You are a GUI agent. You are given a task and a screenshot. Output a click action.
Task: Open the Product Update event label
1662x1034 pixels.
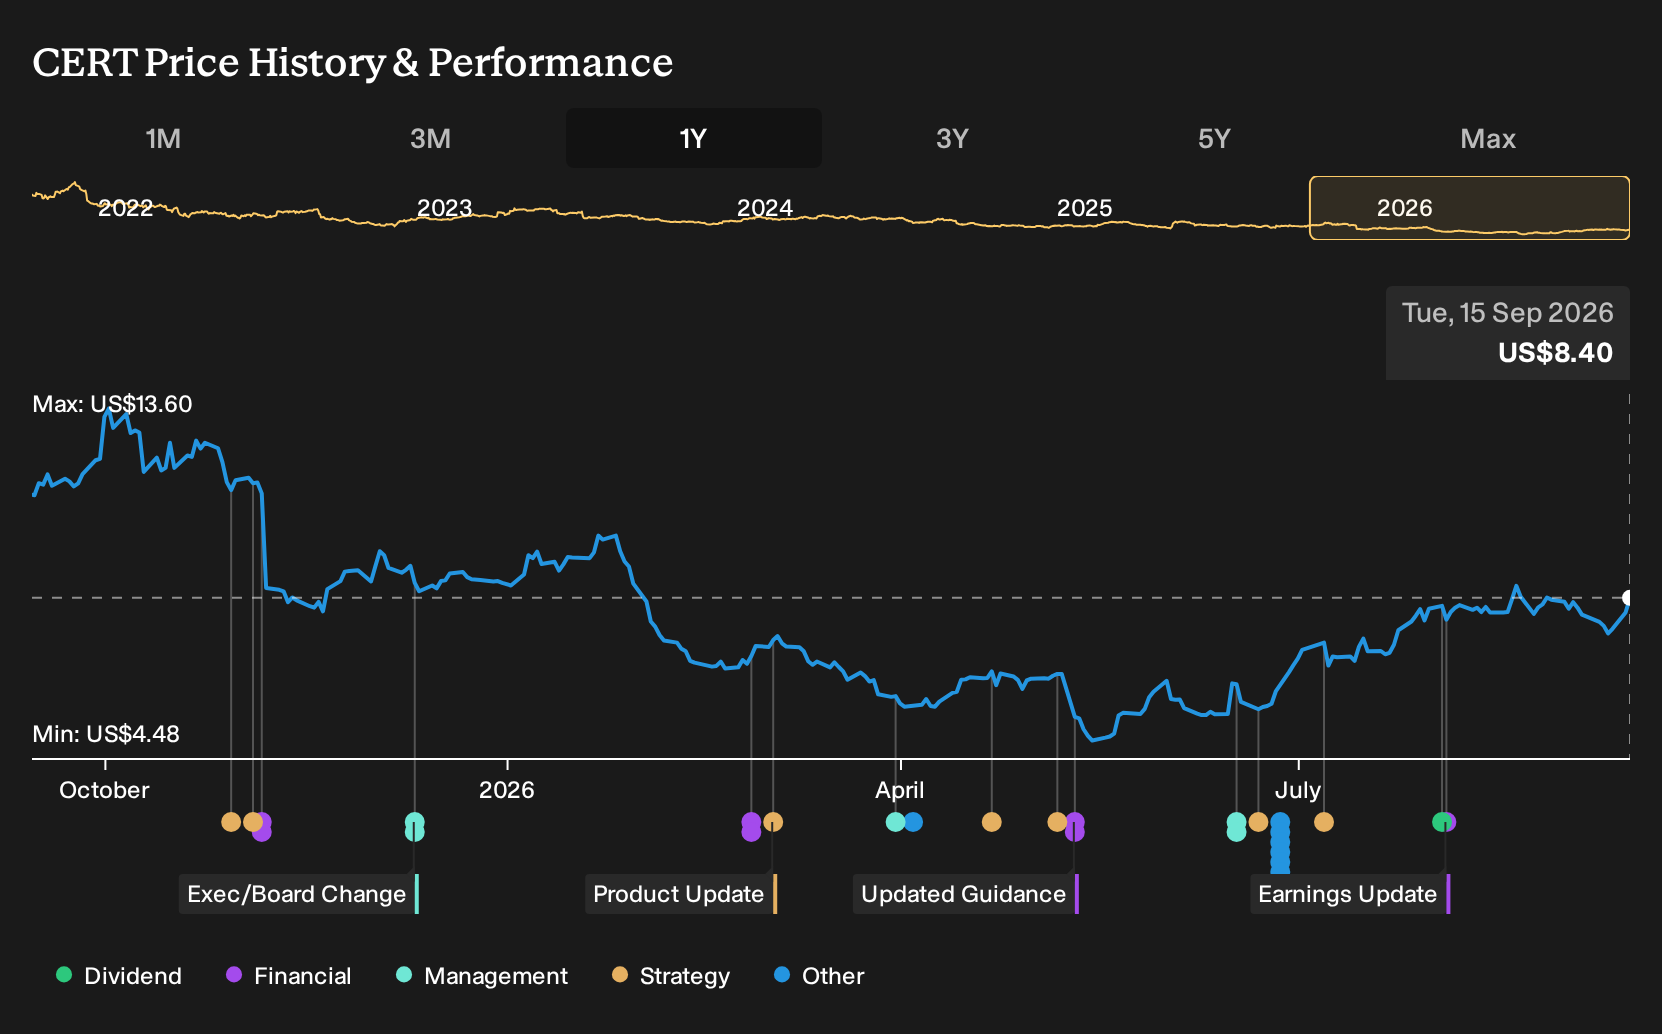[x=680, y=894]
